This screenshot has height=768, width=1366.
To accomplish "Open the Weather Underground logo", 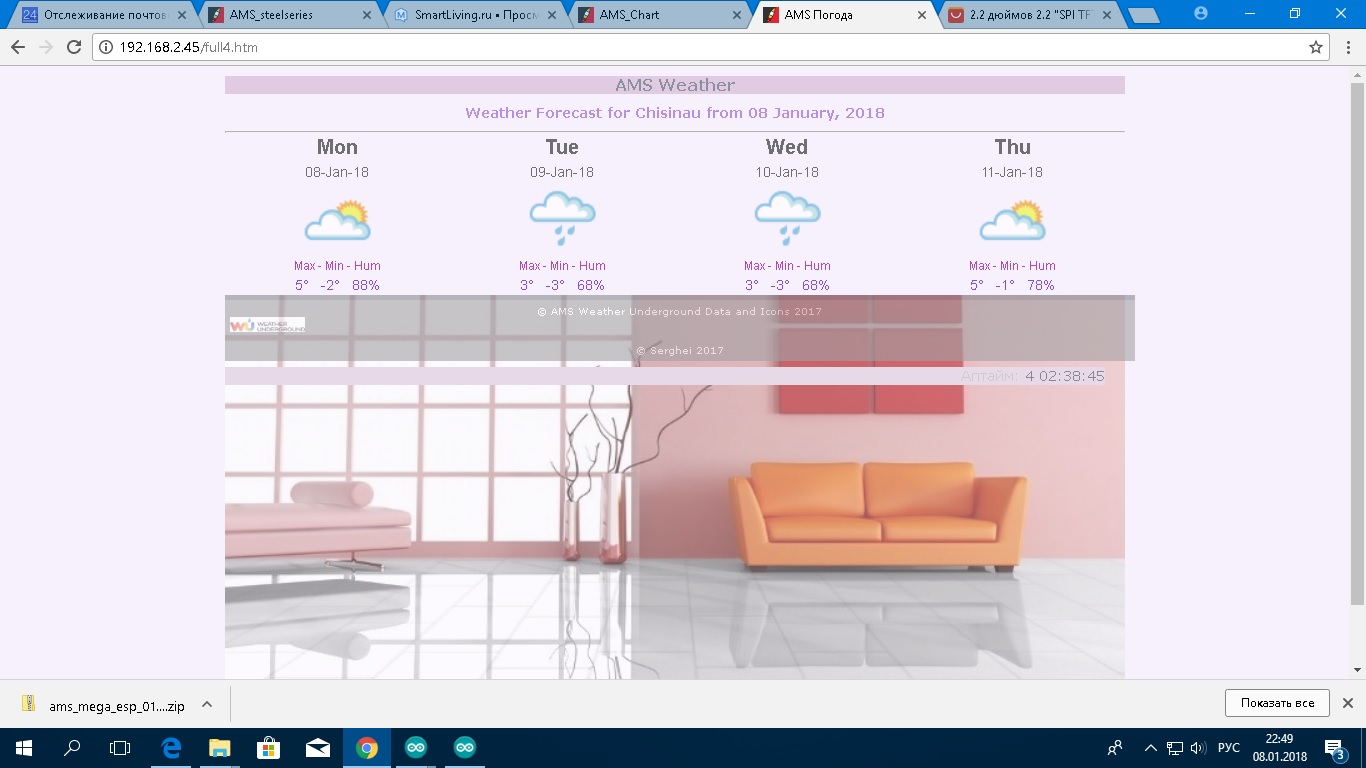I will point(265,323).
